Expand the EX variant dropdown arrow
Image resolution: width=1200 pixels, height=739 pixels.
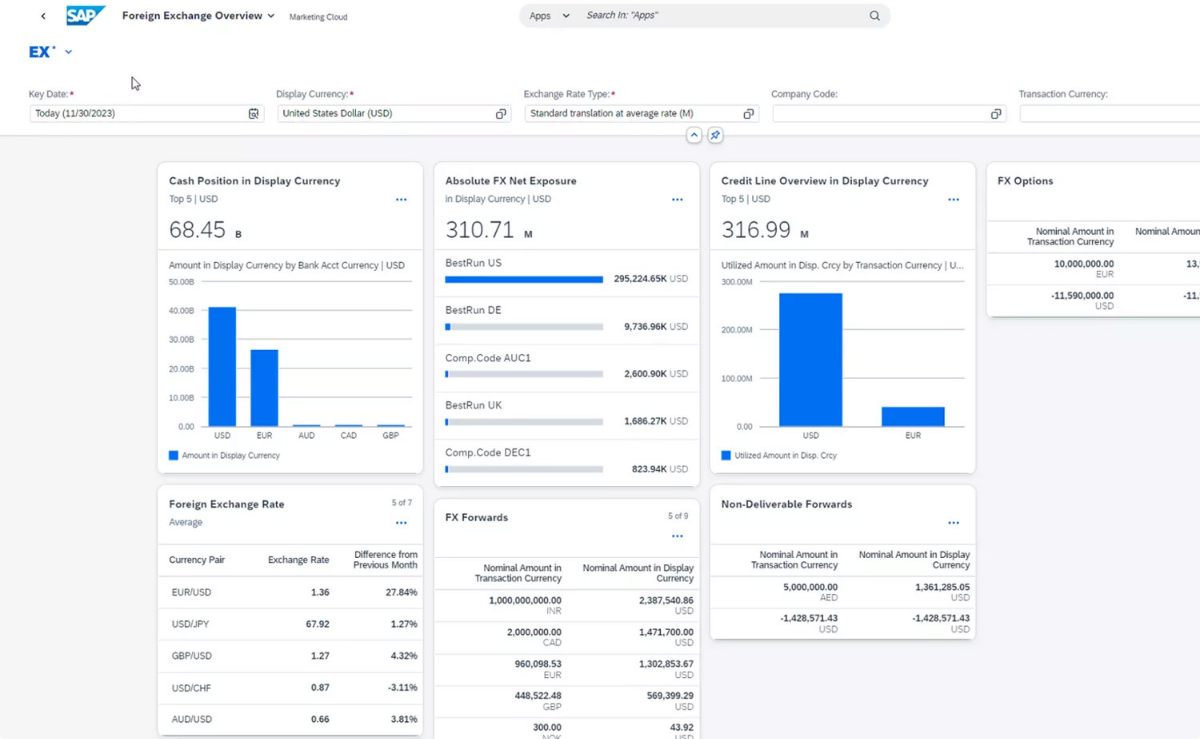[x=69, y=52]
